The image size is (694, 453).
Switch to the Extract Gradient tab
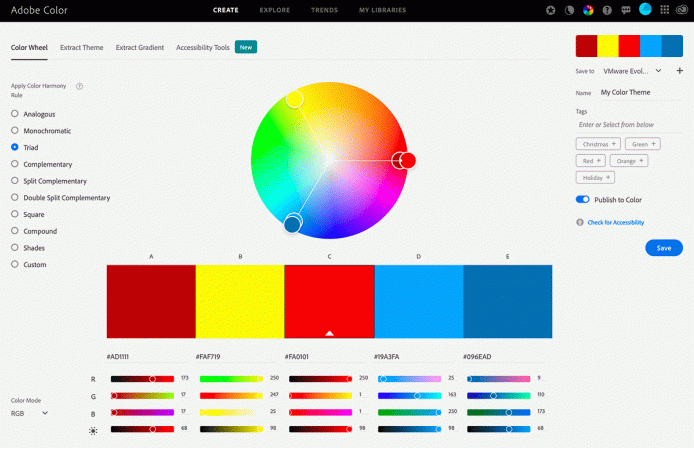(140, 47)
